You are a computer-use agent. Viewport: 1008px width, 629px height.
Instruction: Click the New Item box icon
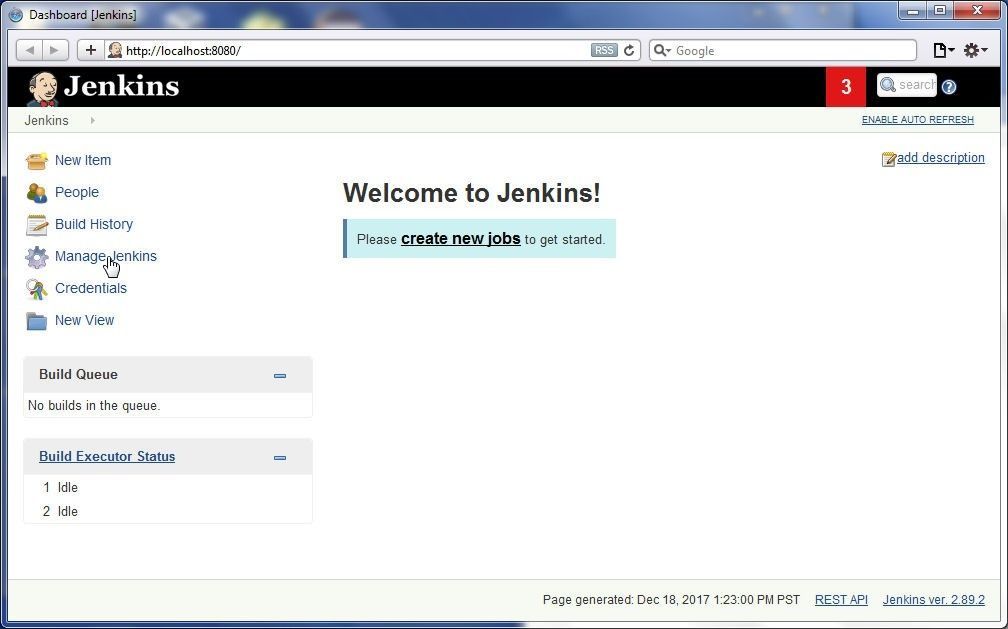tap(37, 161)
